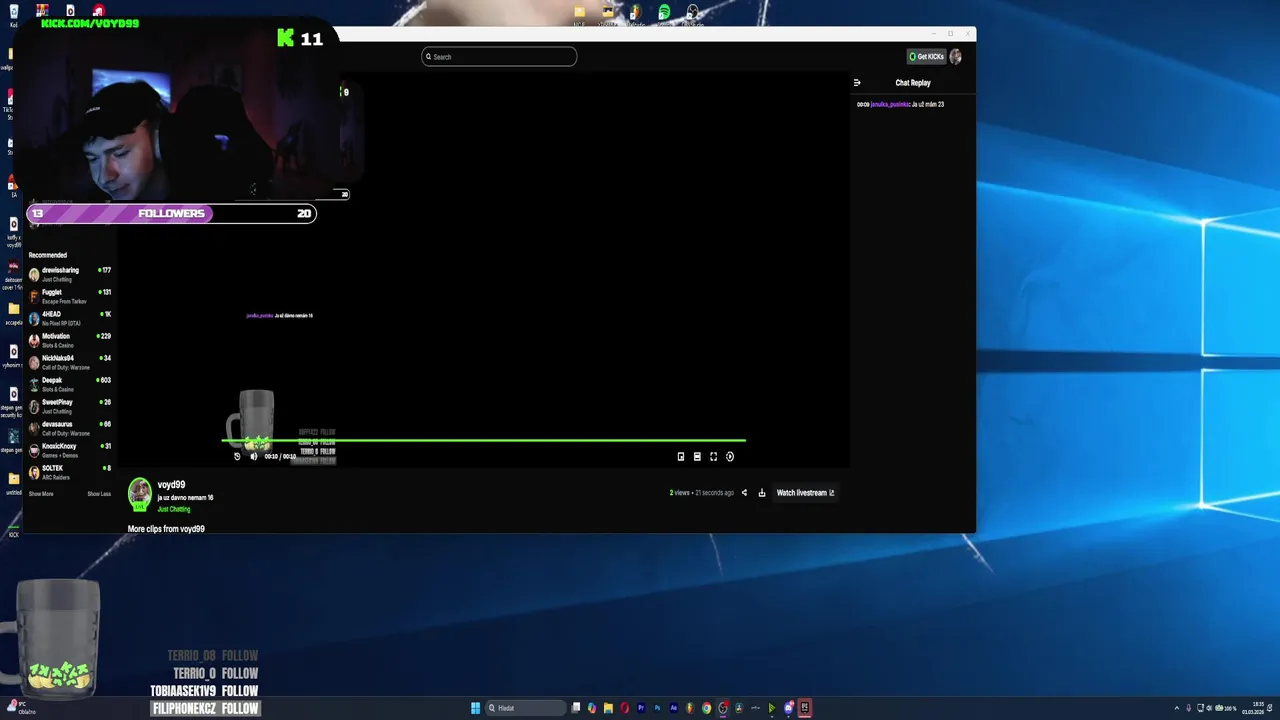Open the 4HEAD recommended channel
1280x720 pixels.
tap(70, 318)
